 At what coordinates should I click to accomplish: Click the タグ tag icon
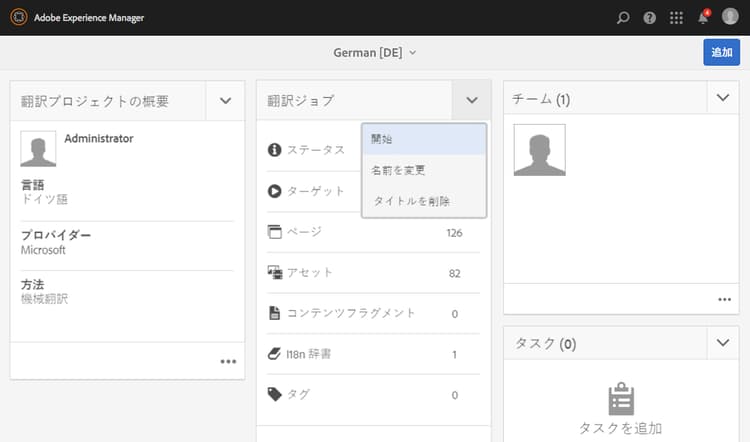pos(275,394)
